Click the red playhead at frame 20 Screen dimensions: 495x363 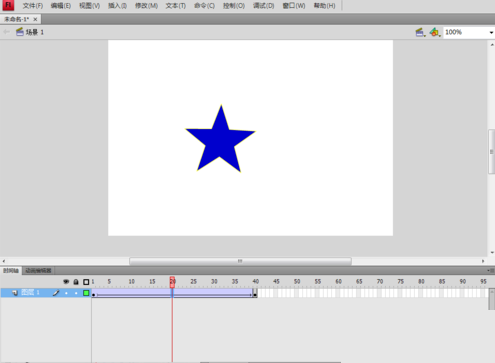(172, 282)
